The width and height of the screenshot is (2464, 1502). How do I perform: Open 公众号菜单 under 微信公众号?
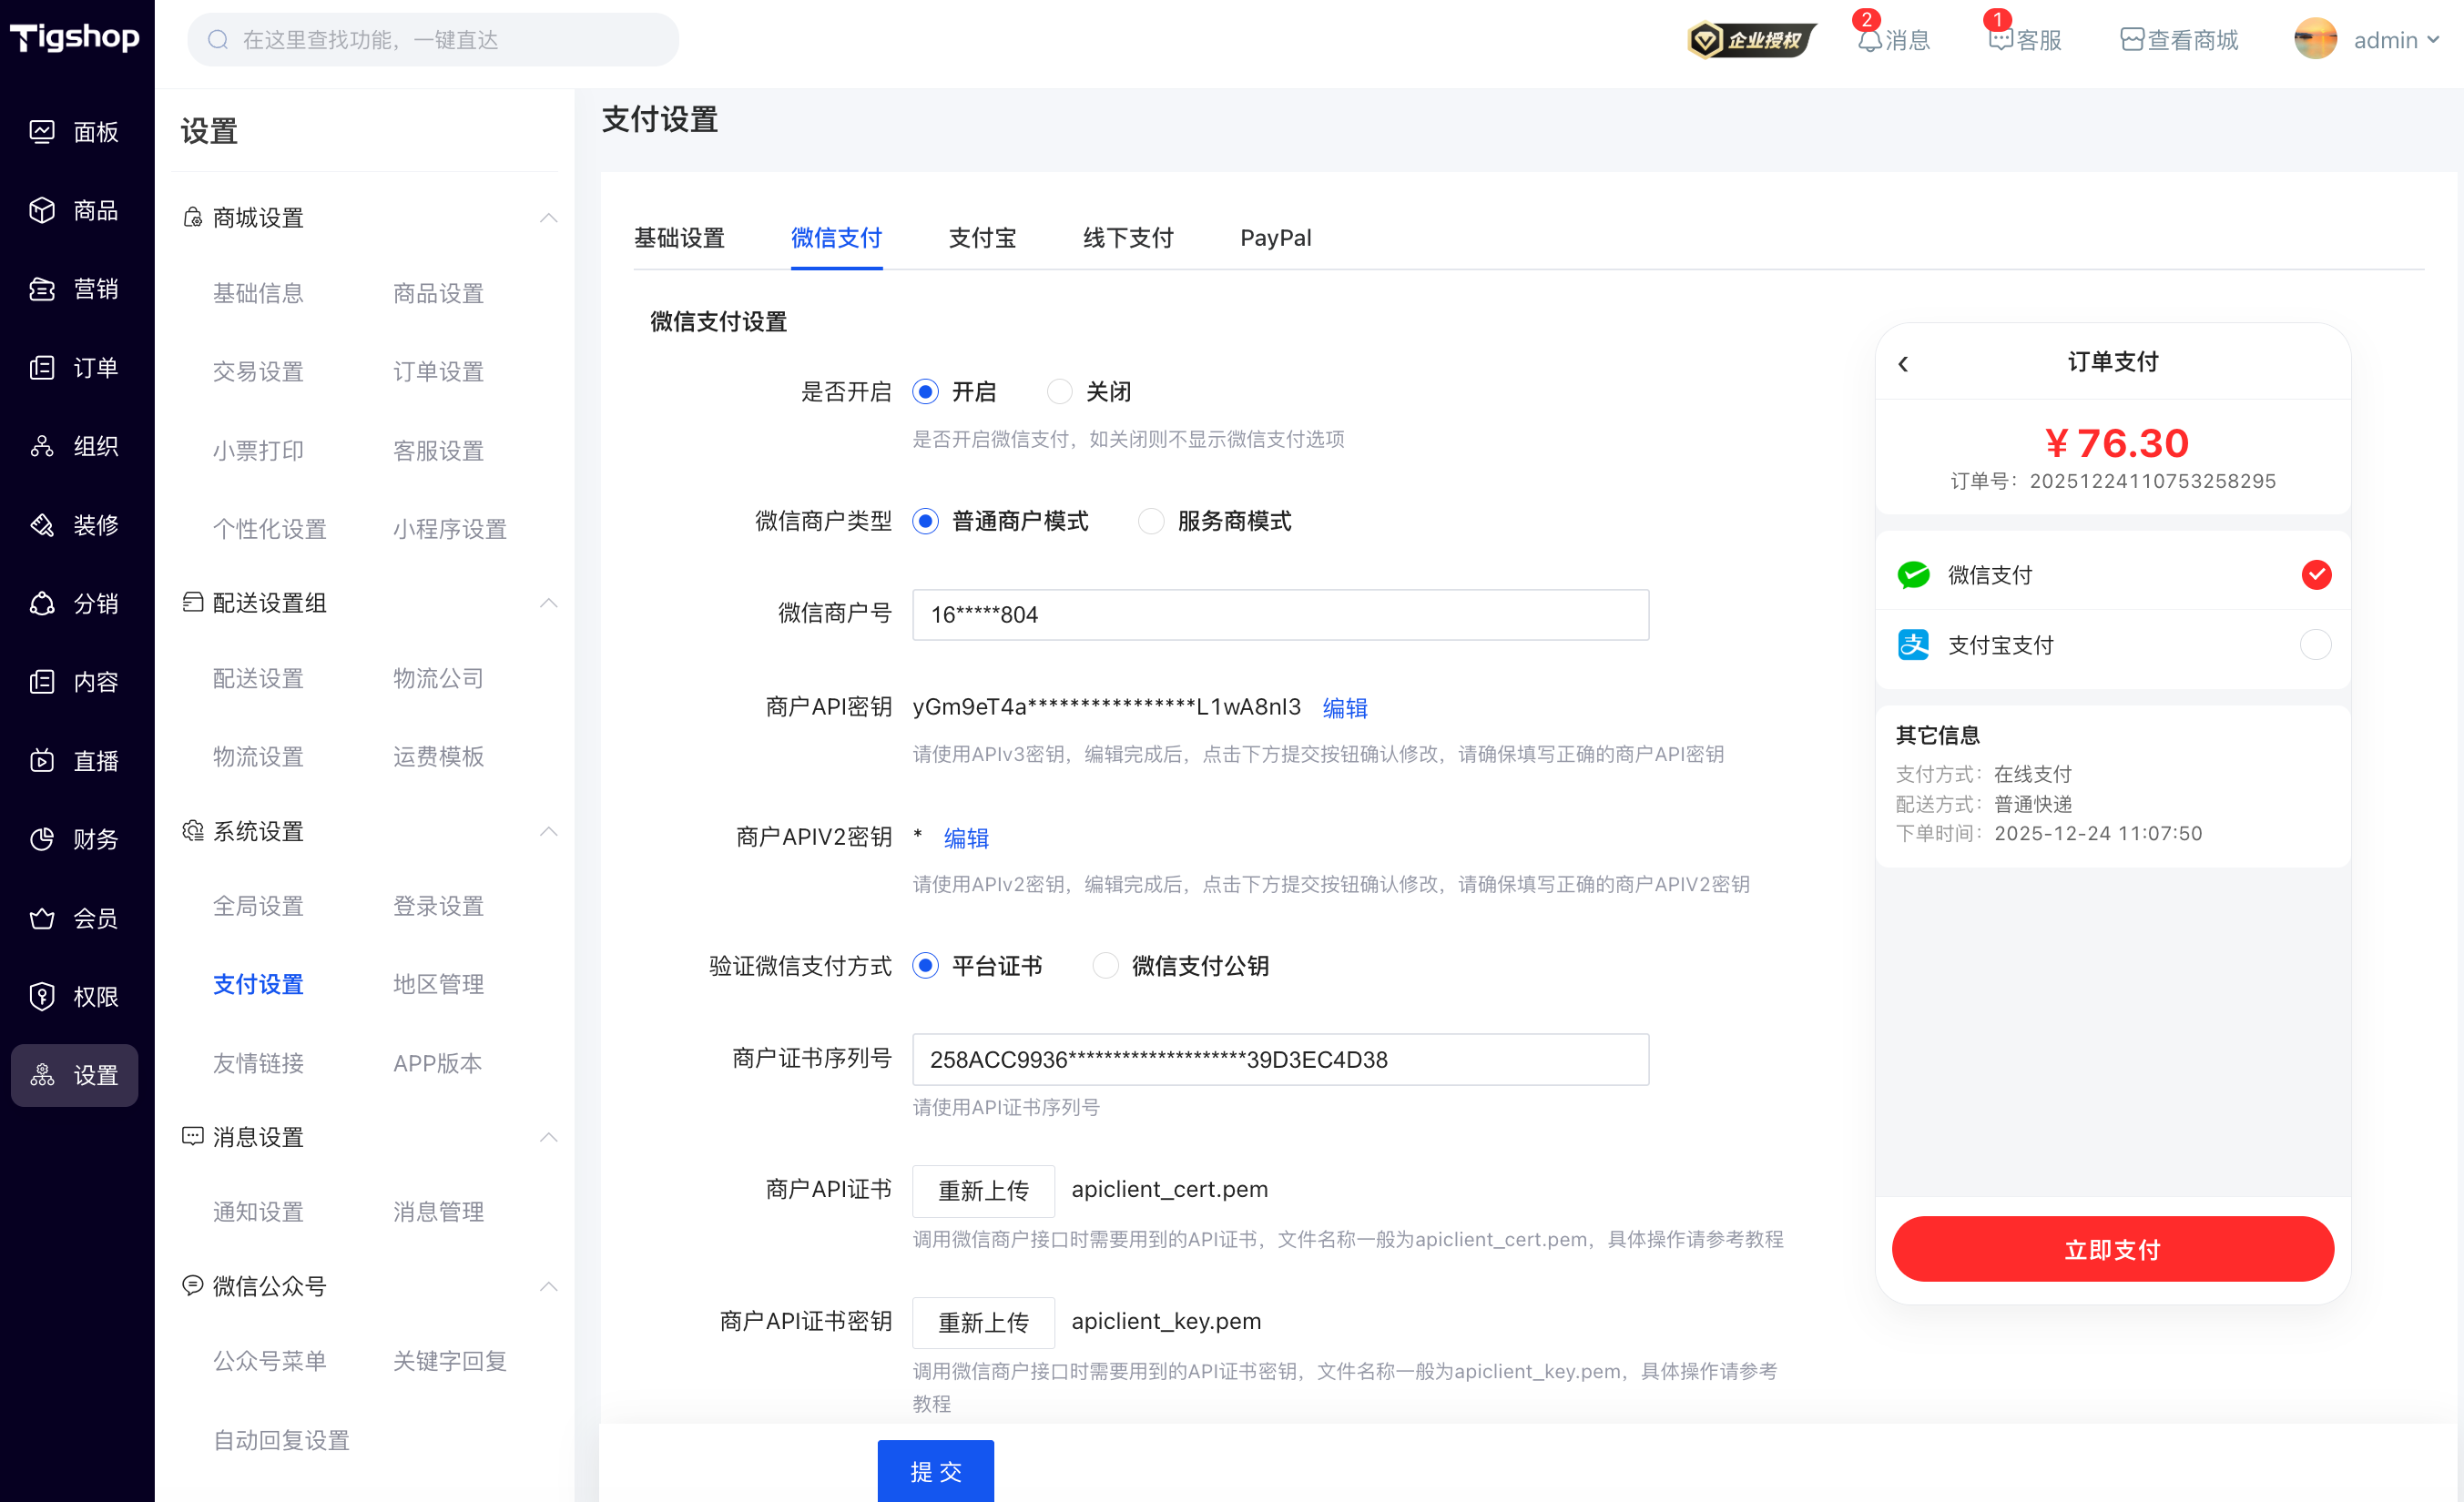[270, 1360]
